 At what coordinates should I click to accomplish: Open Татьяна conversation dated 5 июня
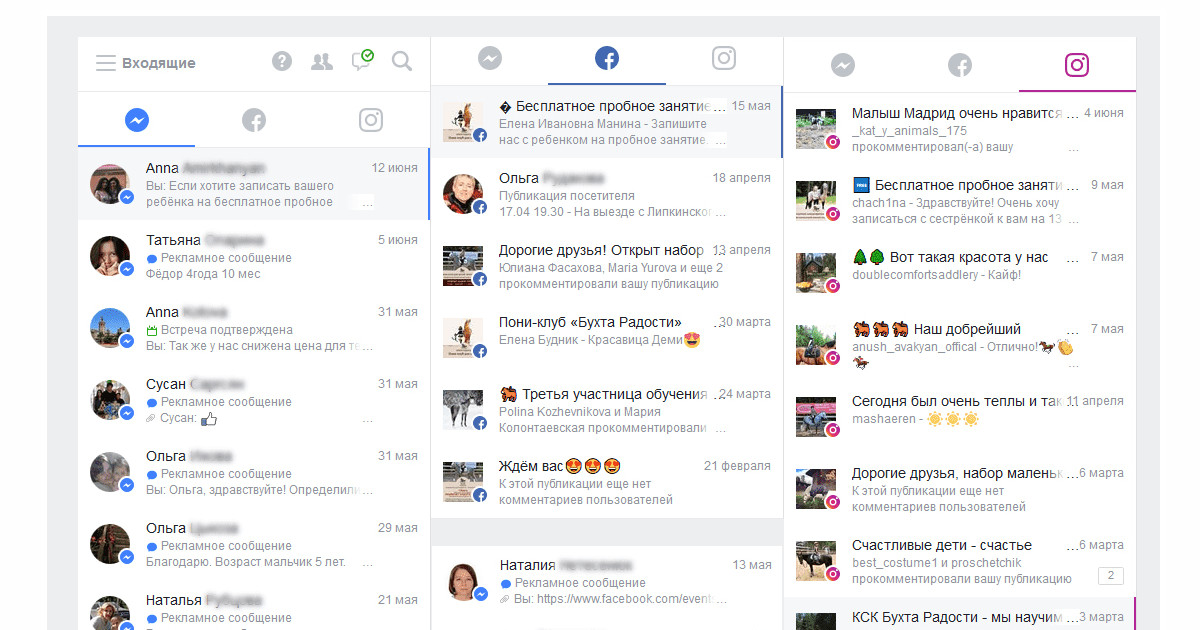(254, 257)
